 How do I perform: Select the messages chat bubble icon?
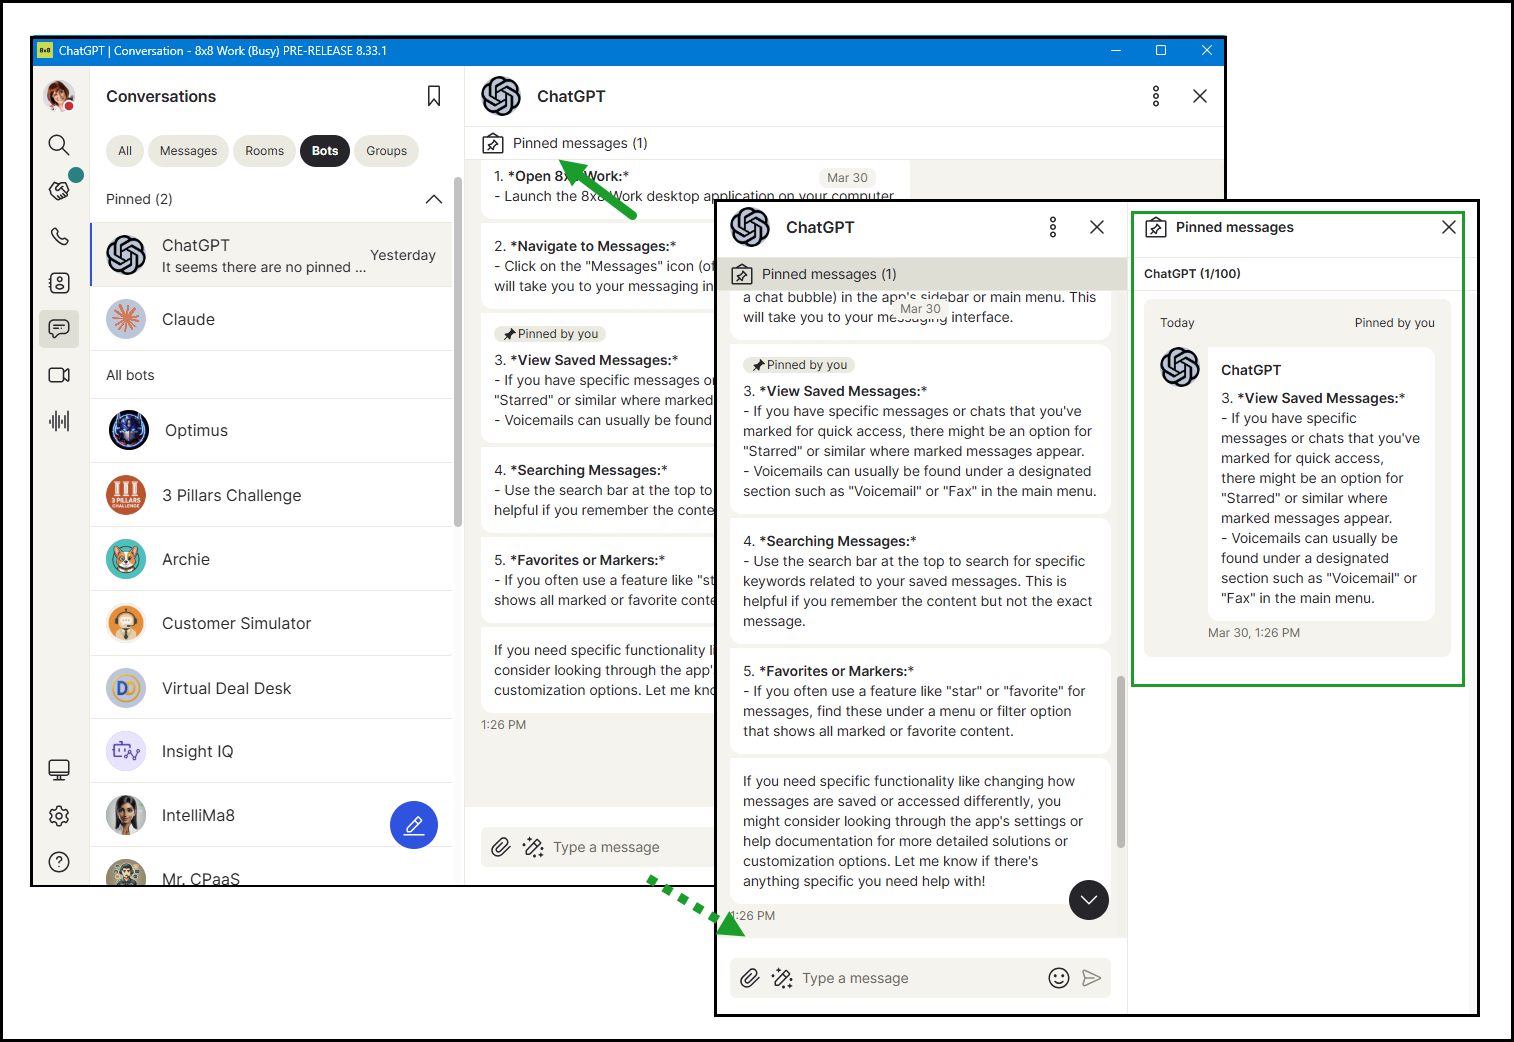coord(59,328)
